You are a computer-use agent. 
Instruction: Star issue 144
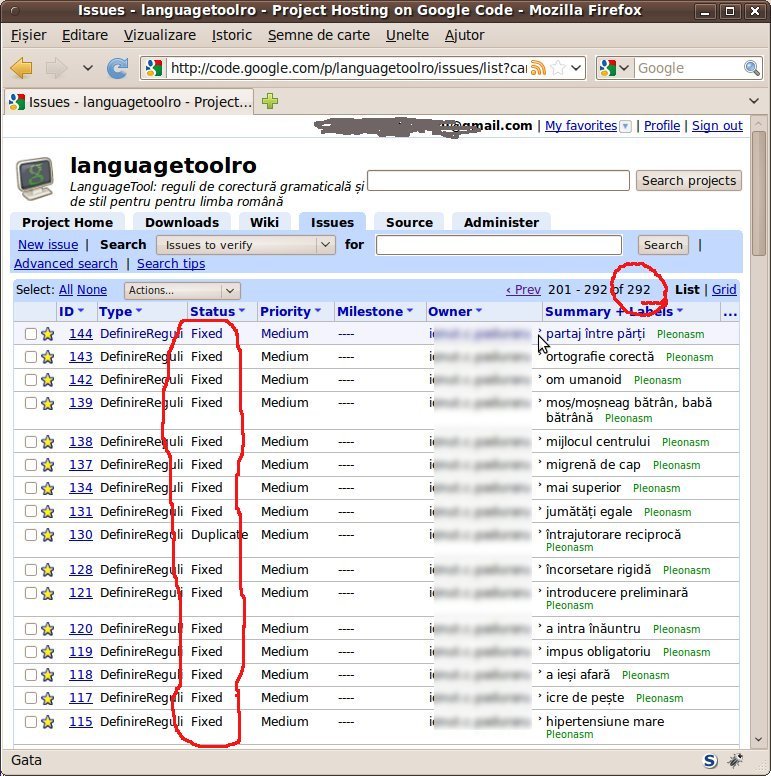(x=48, y=334)
